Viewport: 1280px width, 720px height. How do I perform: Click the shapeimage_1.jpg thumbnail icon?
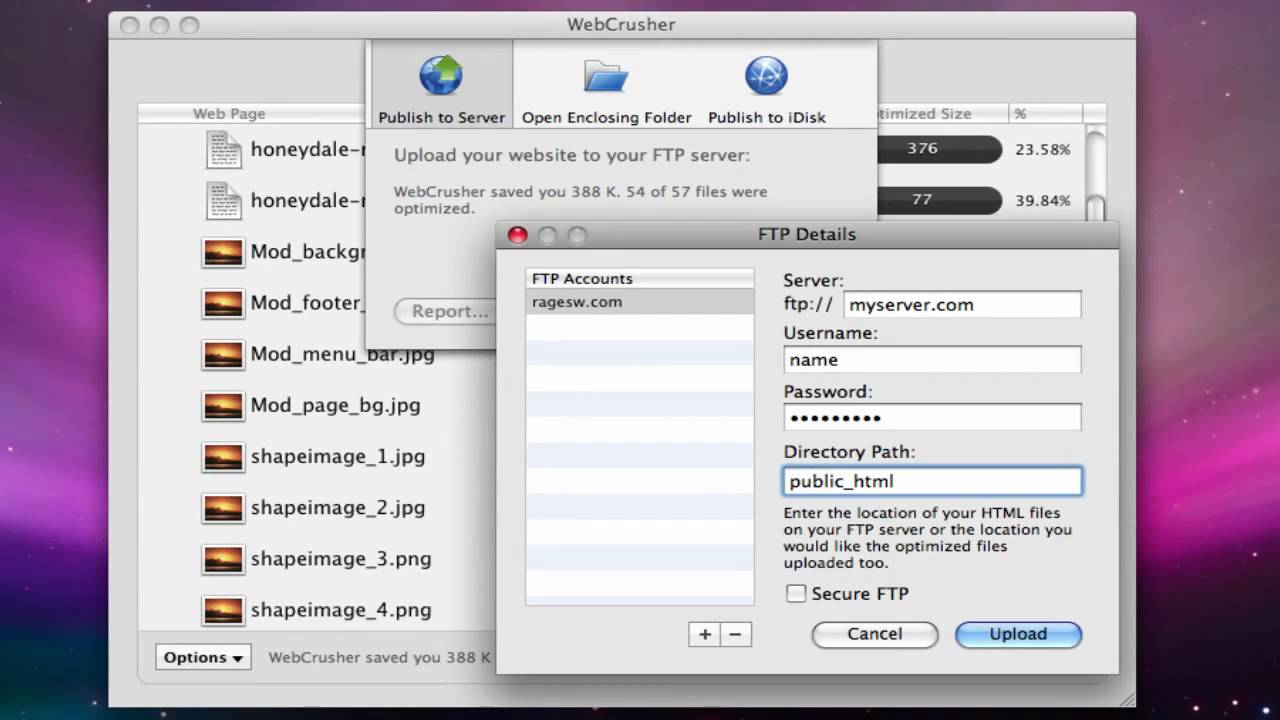(x=223, y=457)
